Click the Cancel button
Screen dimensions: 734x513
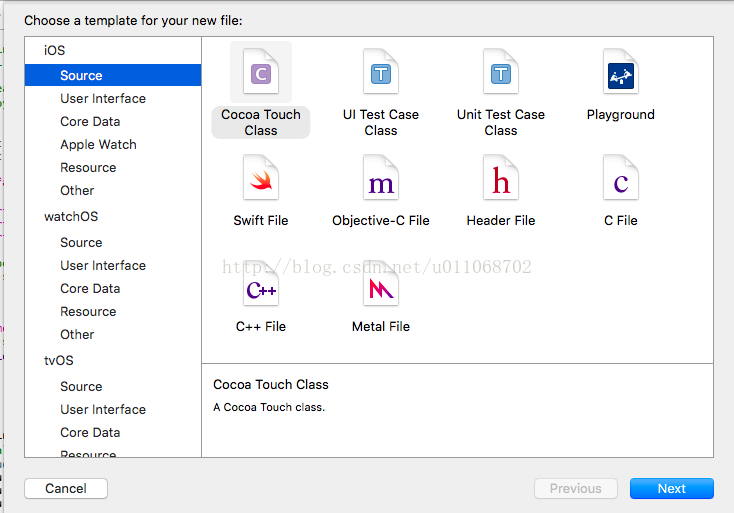66,488
